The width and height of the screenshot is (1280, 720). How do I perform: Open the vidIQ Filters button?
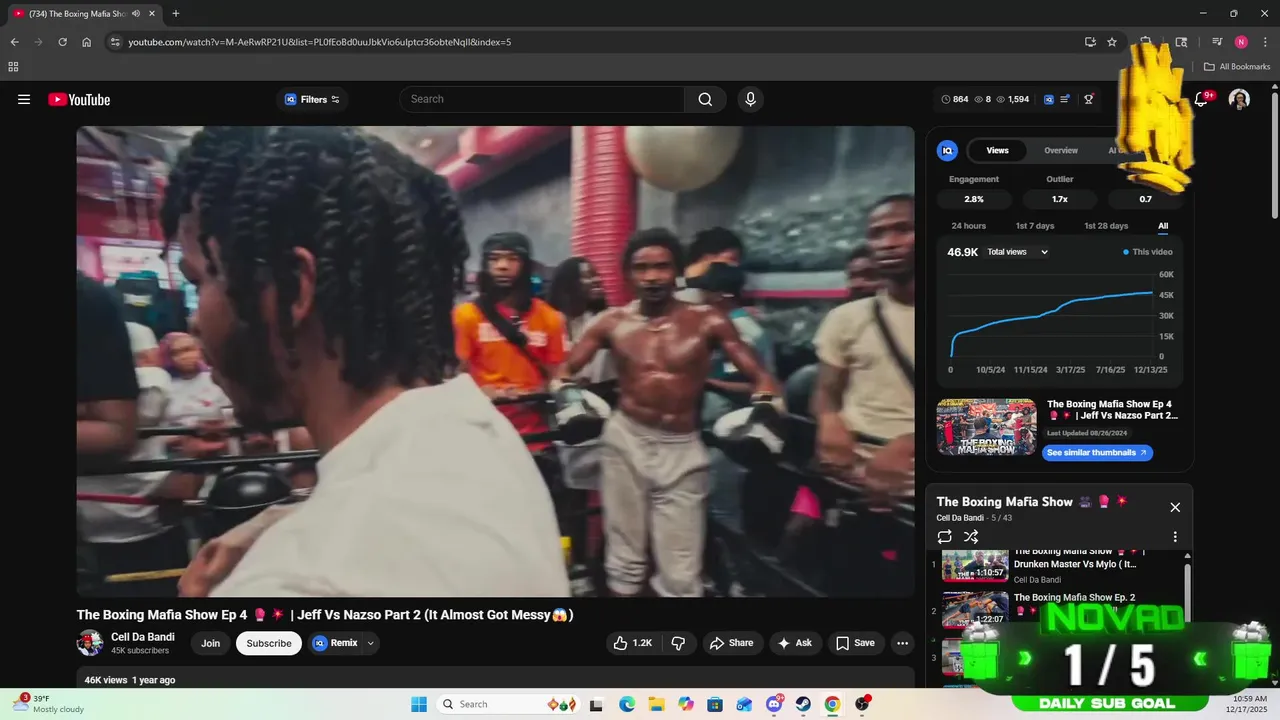coord(312,99)
